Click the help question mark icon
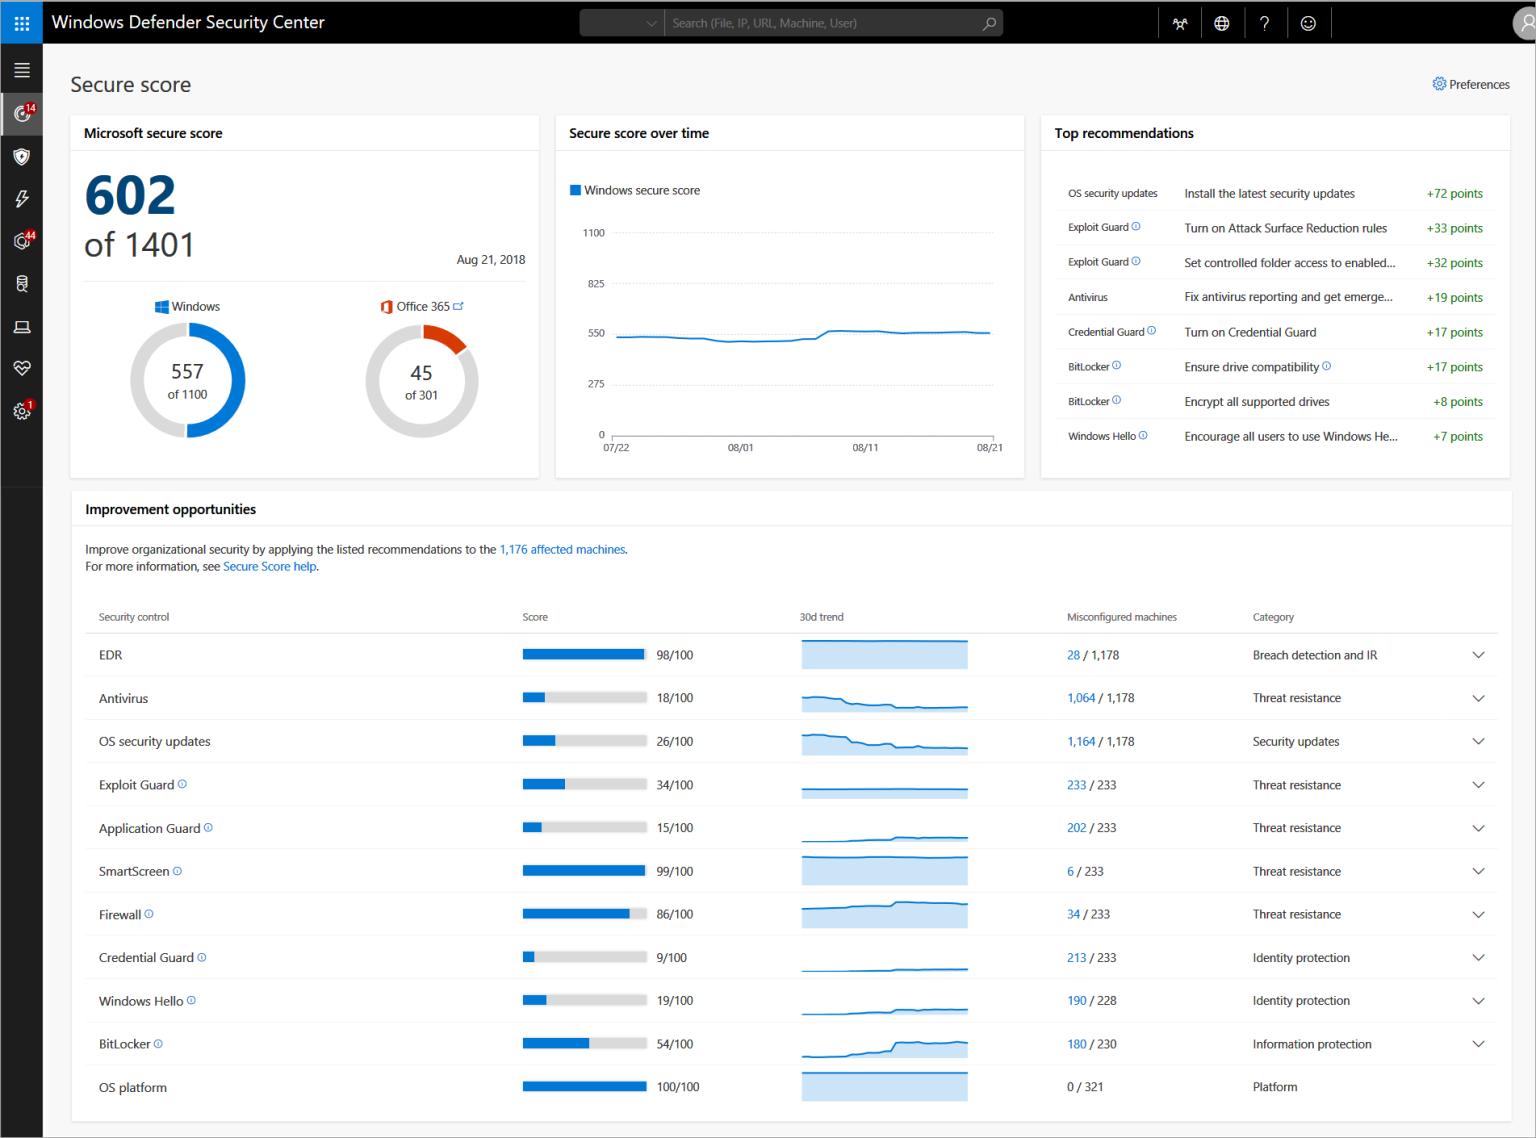This screenshot has width=1536, height=1138. (1265, 23)
